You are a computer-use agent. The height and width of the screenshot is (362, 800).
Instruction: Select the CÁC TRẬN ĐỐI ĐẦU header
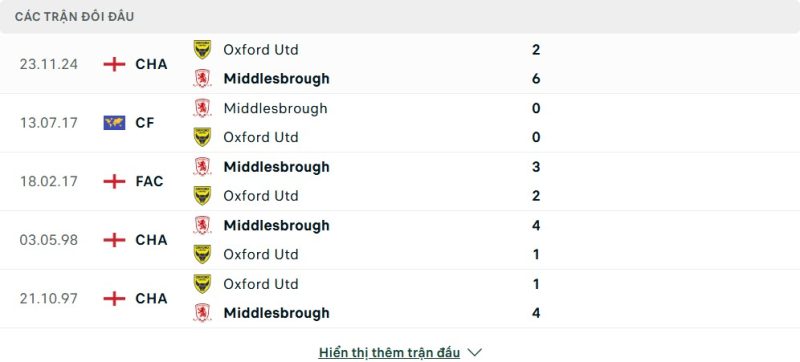click(x=74, y=17)
